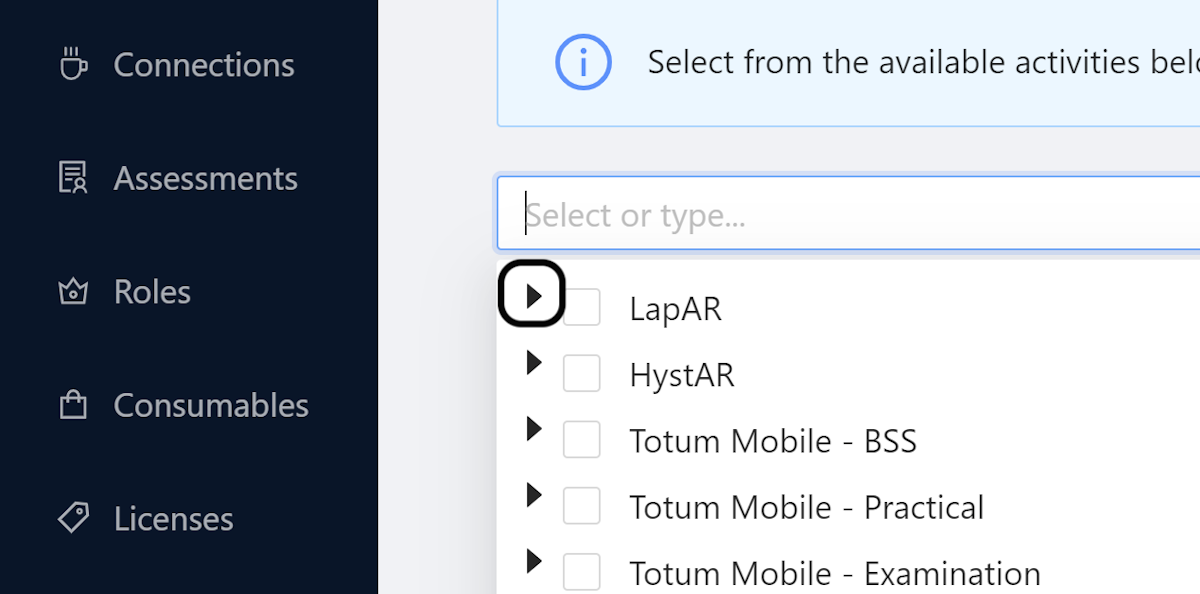Click the 'Totum Mobile - Practical' label
This screenshot has height=594, width=1200.
[x=807, y=507]
